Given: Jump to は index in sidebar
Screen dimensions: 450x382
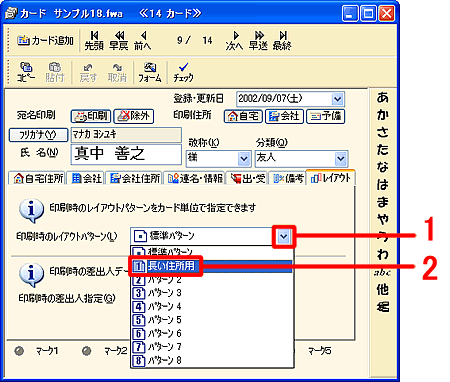Looking at the screenshot, I should tap(382, 184).
